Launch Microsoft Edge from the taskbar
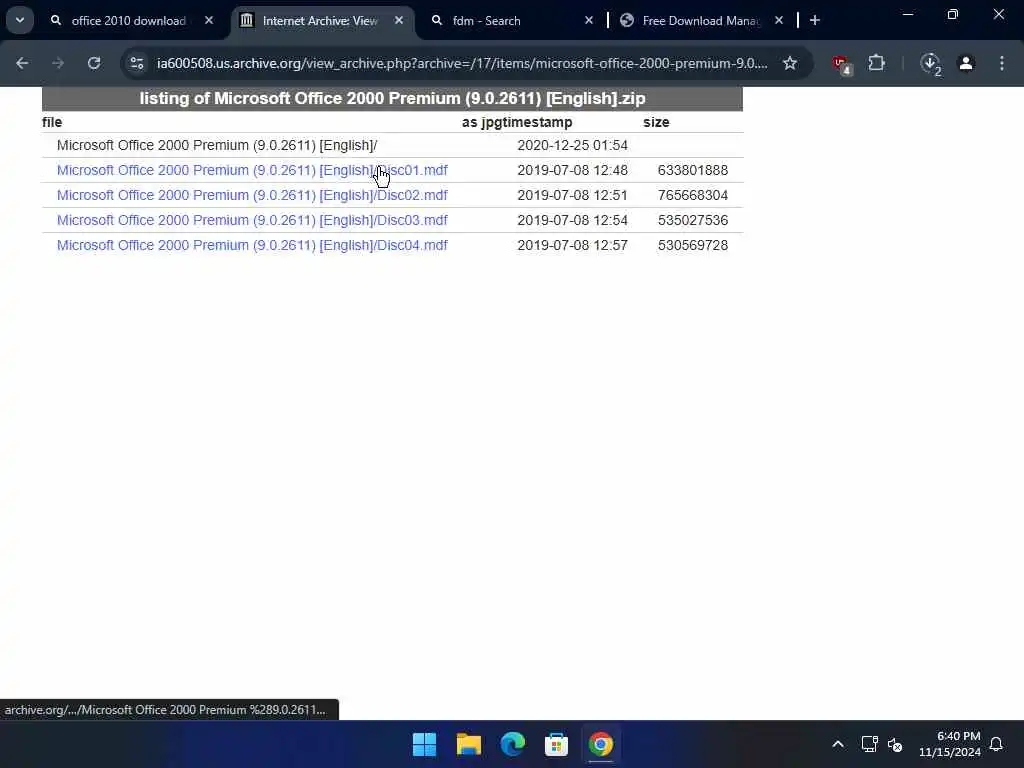The height and width of the screenshot is (768, 1024). (x=513, y=744)
